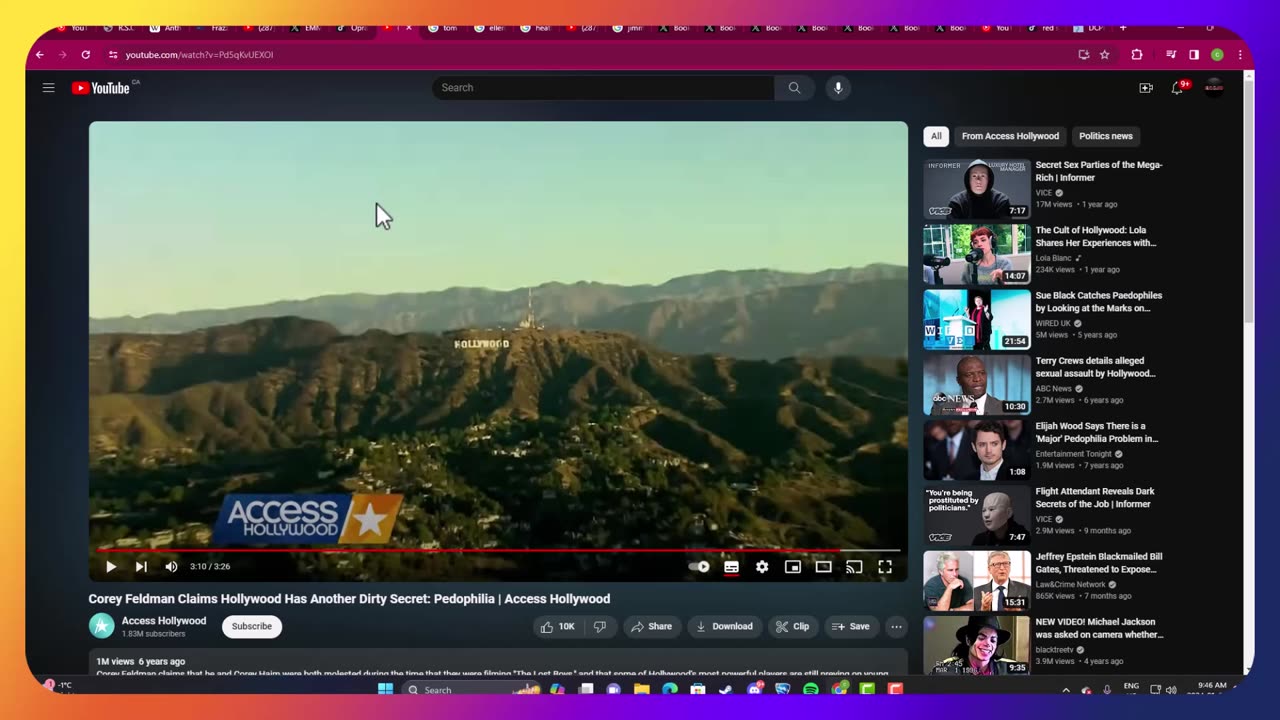Show hidden system tray icons
The image size is (1280, 720).
coord(1065,690)
